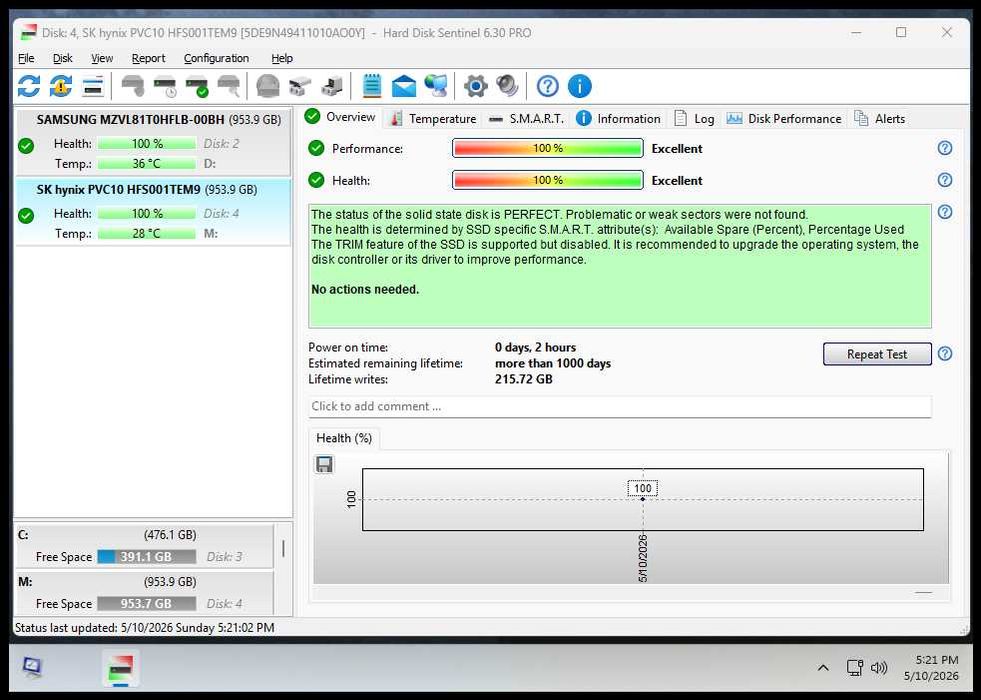Open the Alerts tab
Viewport: 981px width, 700px height.
coord(880,119)
